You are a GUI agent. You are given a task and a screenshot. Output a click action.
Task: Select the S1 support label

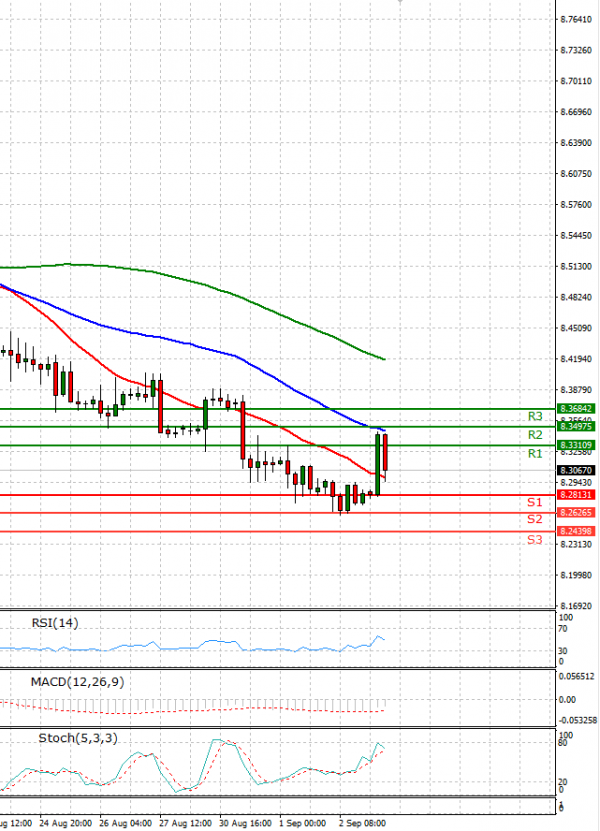point(535,502)
